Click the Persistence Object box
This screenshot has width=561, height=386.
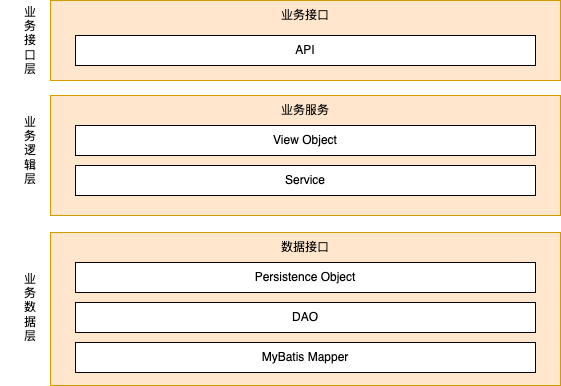tap(305, 277)
